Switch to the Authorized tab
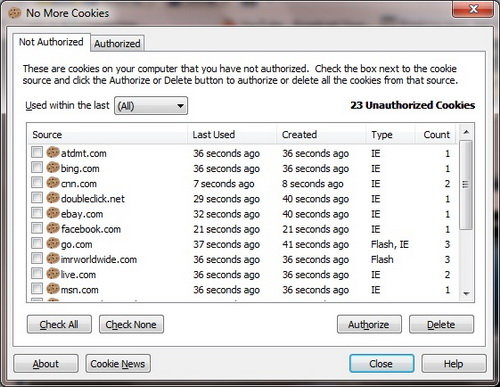 click(117, 43)
